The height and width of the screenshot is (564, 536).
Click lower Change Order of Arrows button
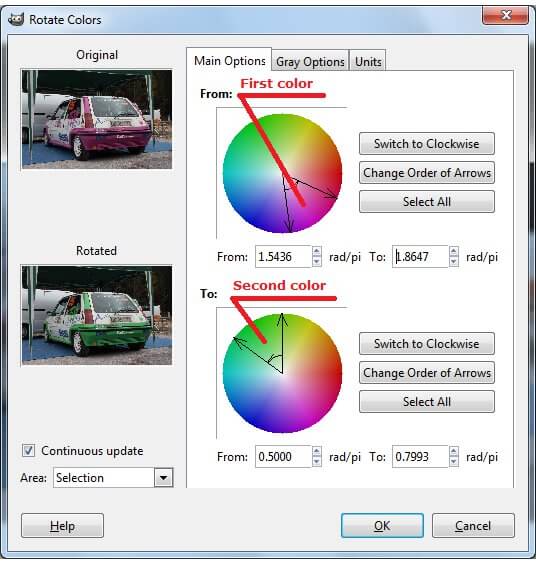427,373
